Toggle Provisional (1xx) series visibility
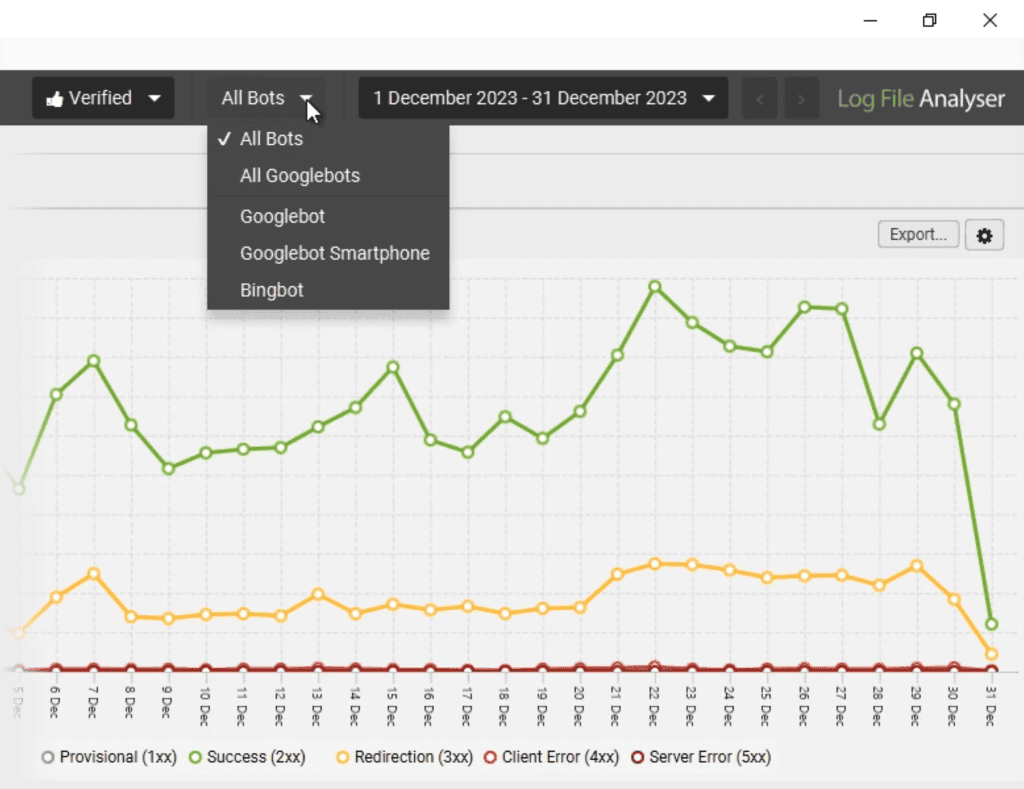Image resolution: width=1024 pixels, height=789 pixels. pyautogui.click(x=48, y=757)
